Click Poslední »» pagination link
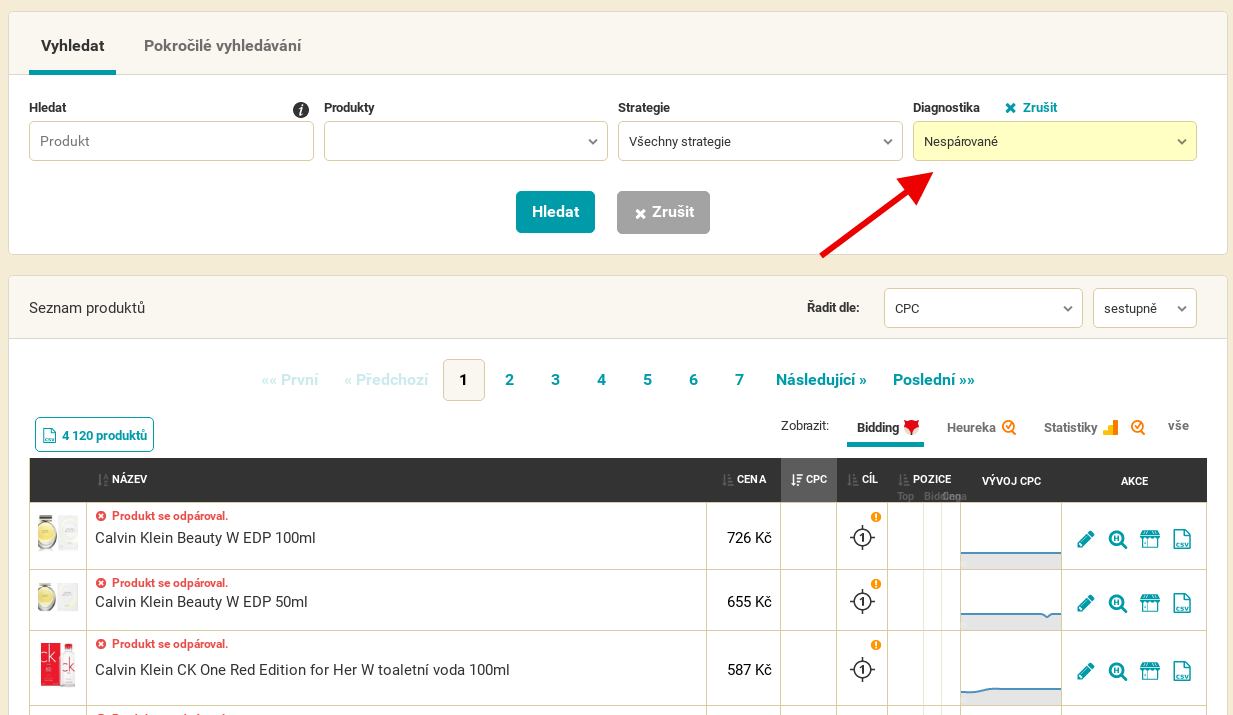The height and width of the screenshot is (715, 1233). (934, 380)
